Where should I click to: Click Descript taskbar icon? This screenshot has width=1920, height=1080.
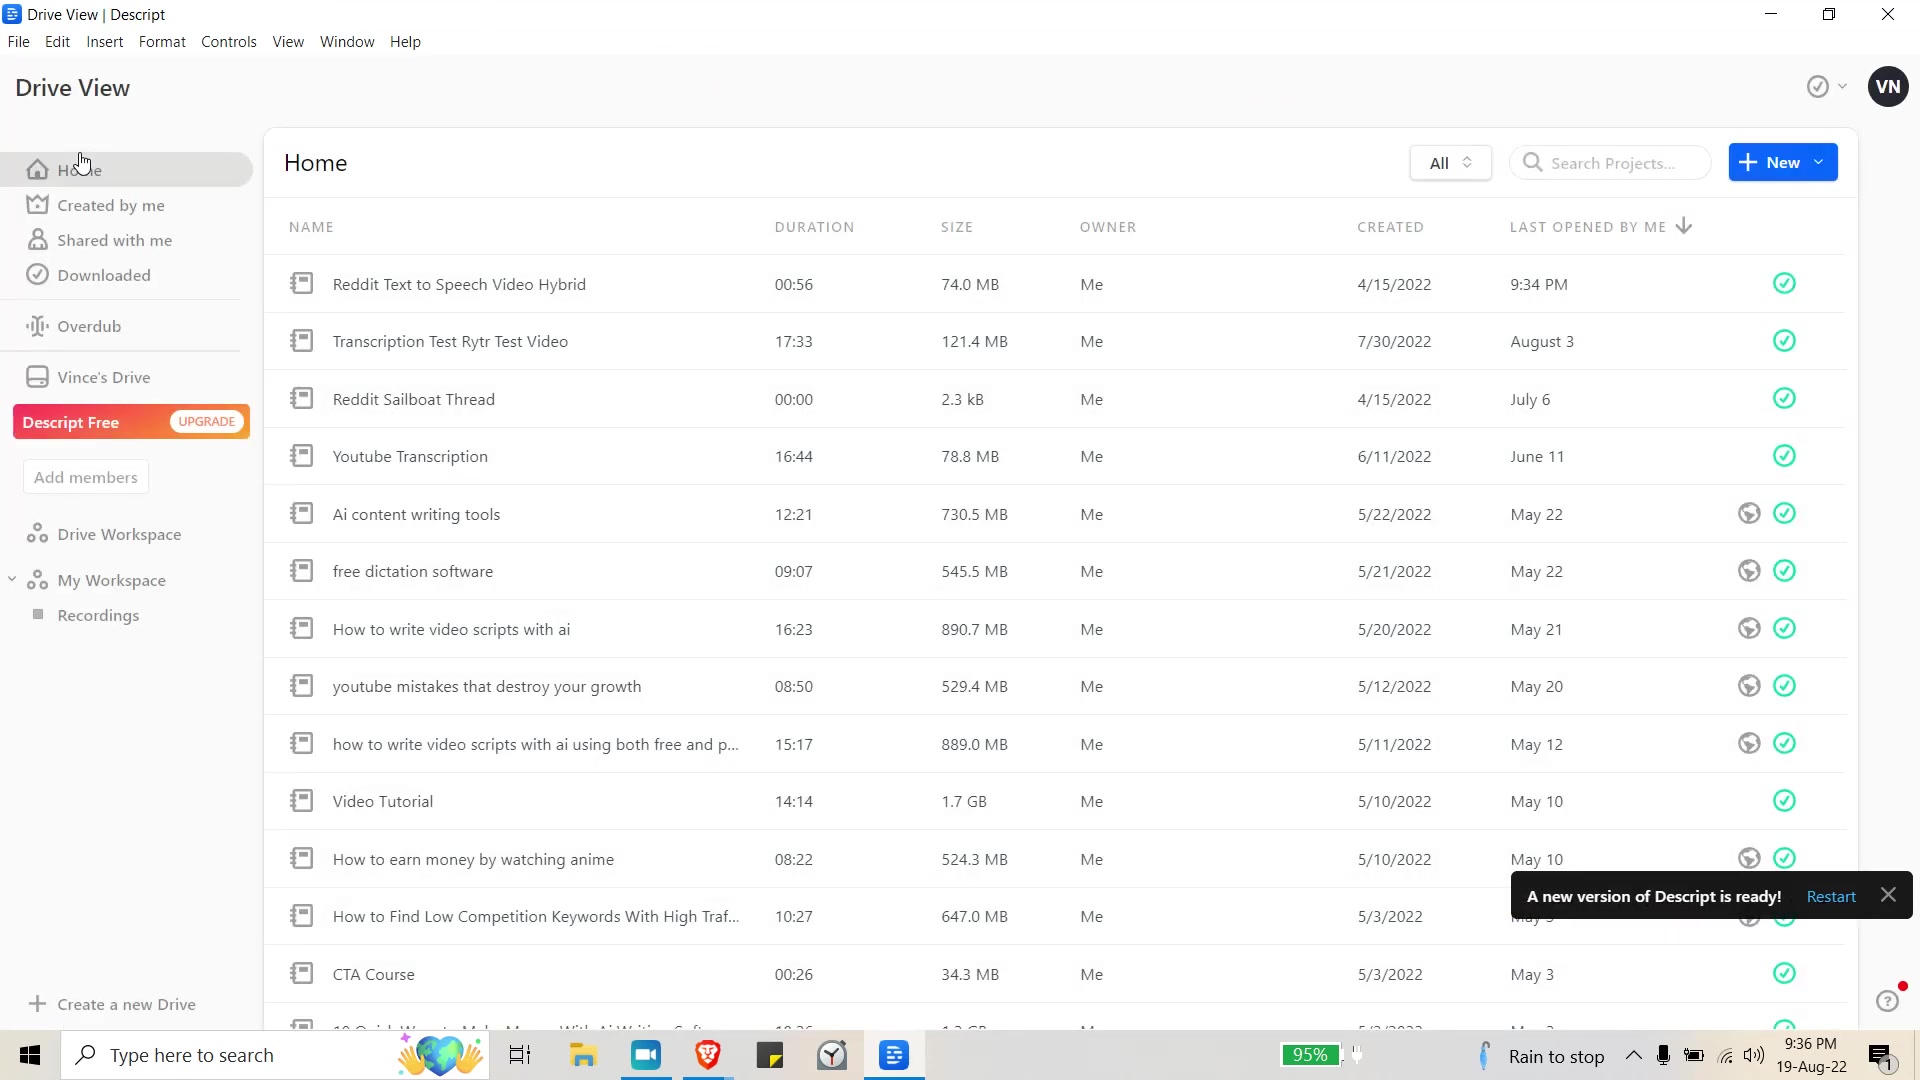(894, 1055)
